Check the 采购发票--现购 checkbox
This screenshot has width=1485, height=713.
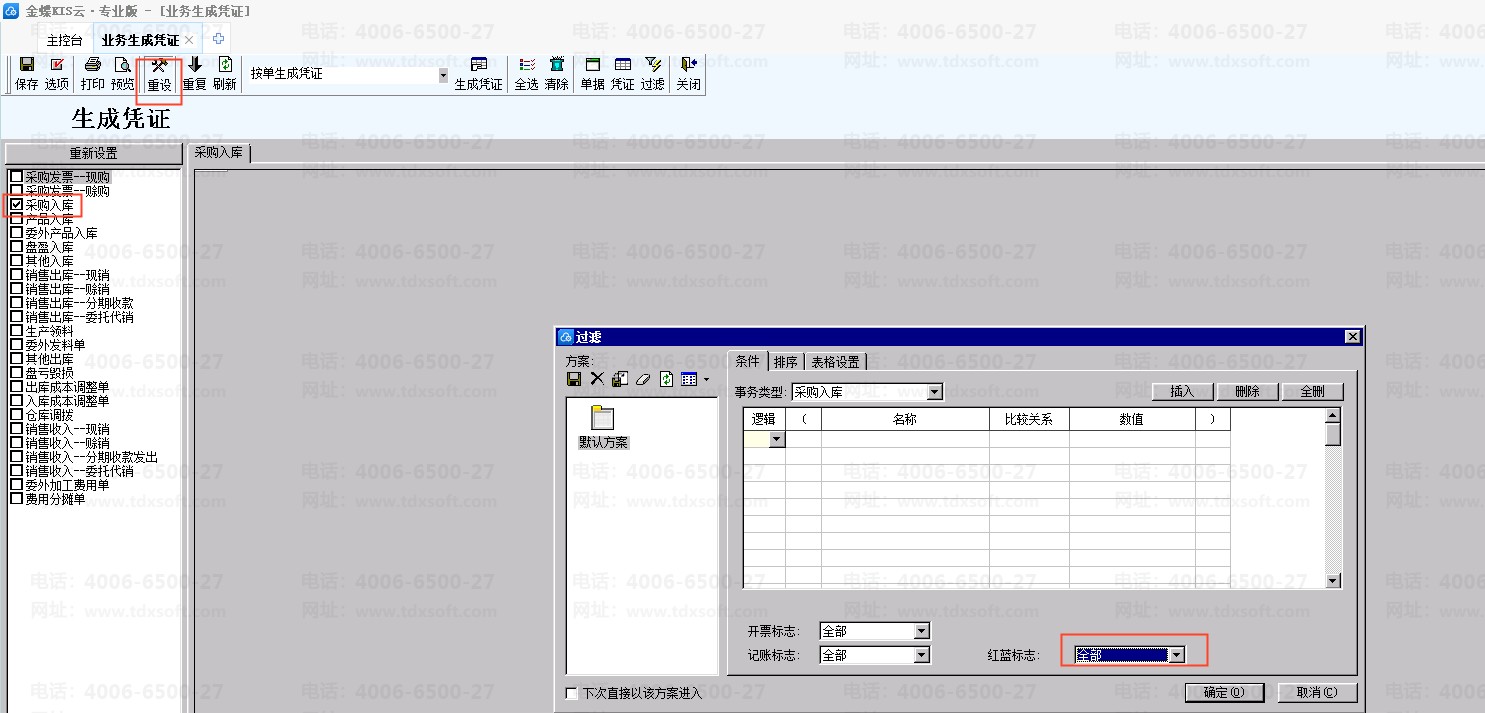click(16, 177)
